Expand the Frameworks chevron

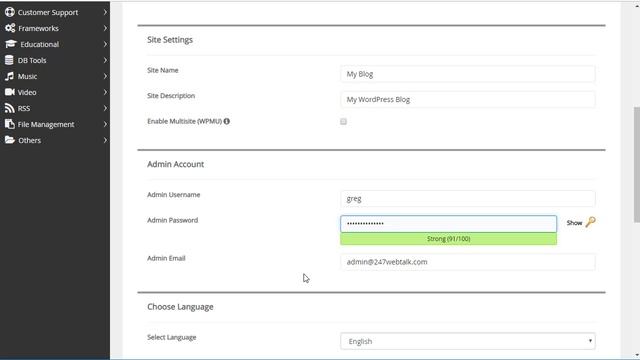[105, 28]
